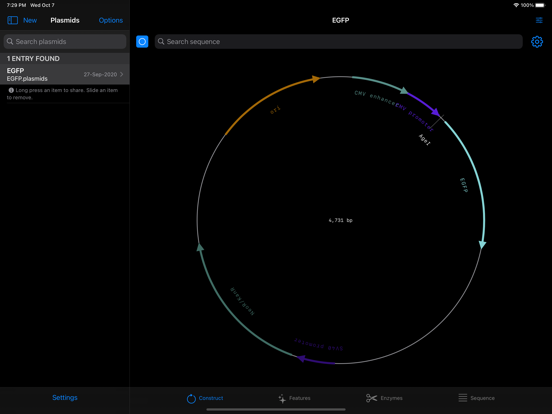Click the orange ori arrowhead

(x=316, y=79)
